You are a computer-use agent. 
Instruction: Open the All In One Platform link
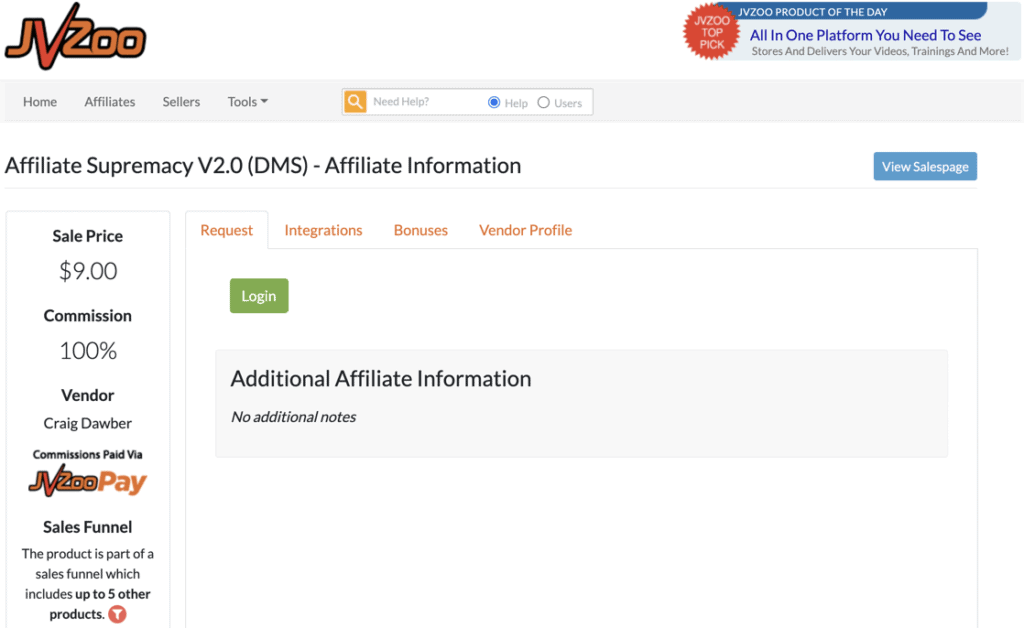point(865,35)
